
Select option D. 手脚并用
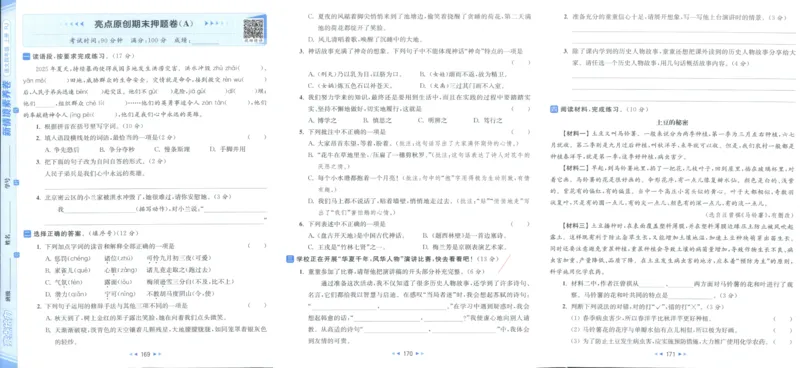(227, 150)
